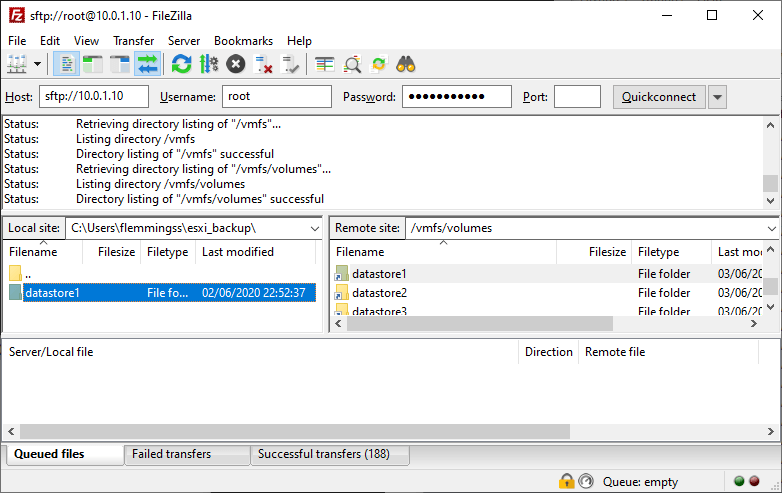Search for files with binoculars icon
This screenshot has width=782, height=493.
click(406, 64)
